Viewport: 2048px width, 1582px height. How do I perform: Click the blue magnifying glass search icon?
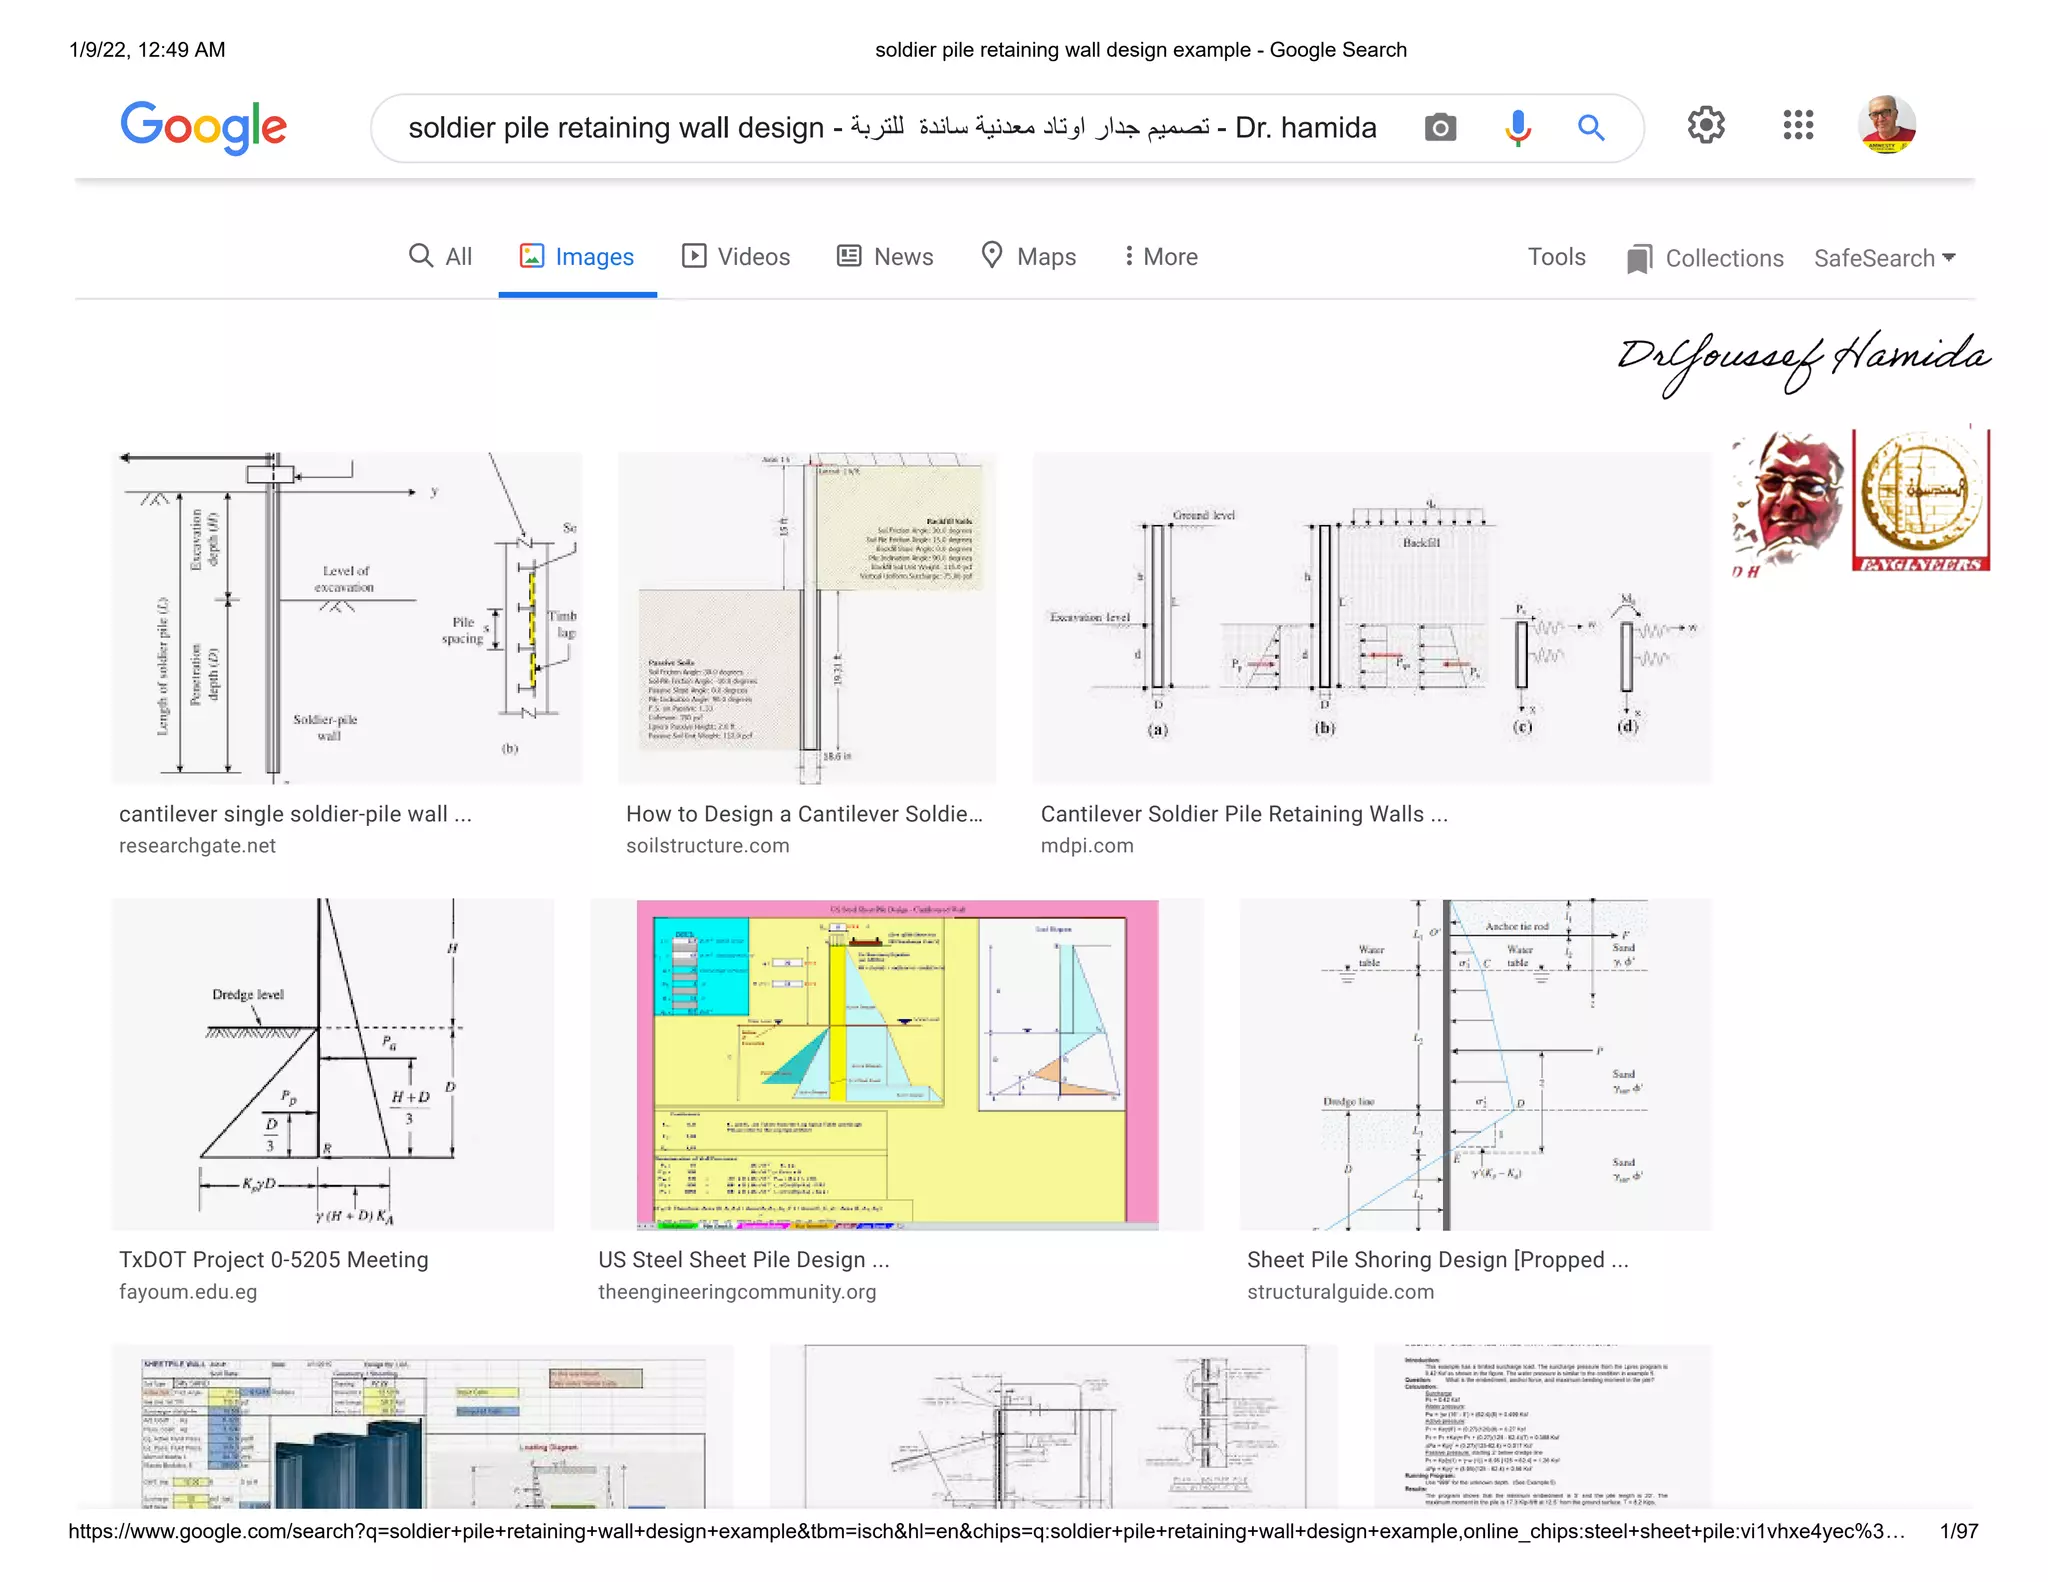1591,128
